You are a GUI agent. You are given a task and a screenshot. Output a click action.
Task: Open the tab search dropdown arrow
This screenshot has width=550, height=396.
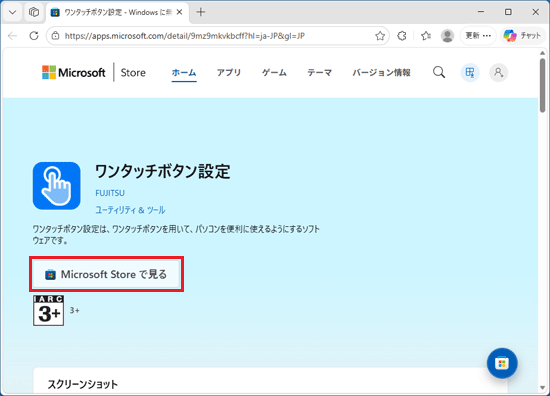coord(13,12)
